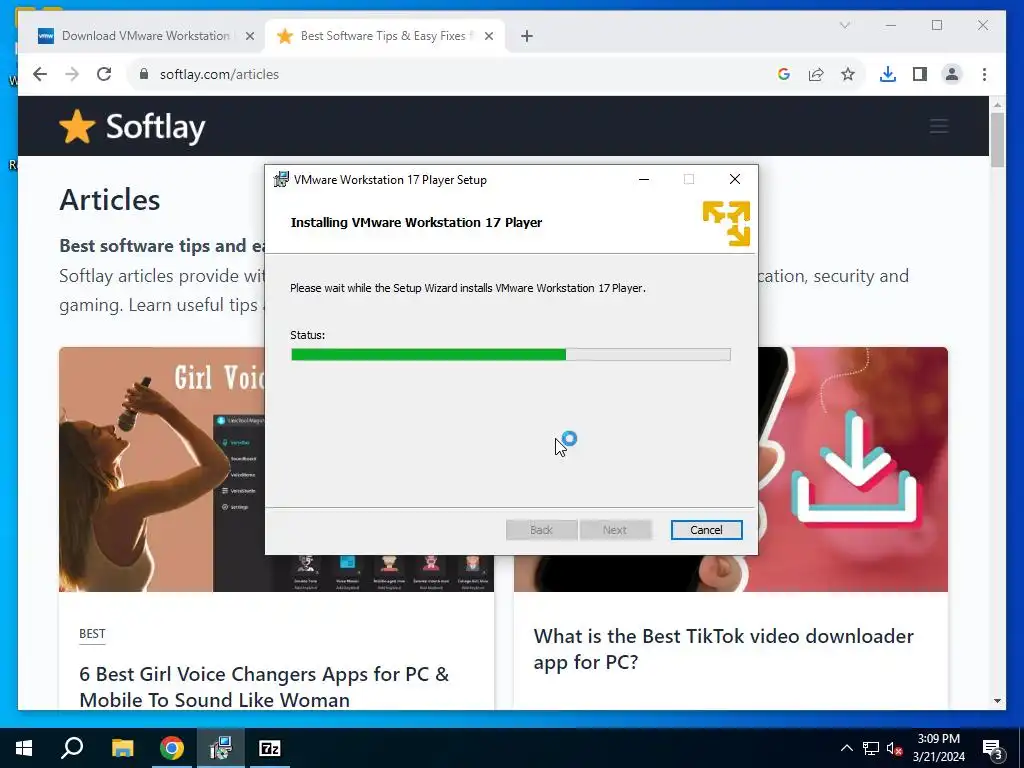Click Cancel in VMware setup

706,530
